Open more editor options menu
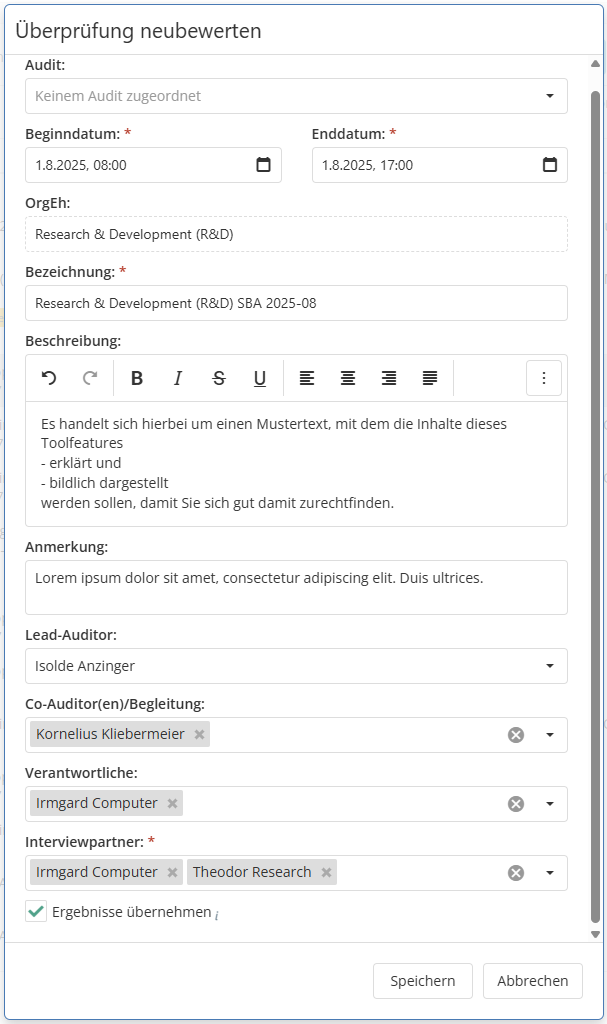Viewport: 607px width, 1024px height. (x=544, y=378)
